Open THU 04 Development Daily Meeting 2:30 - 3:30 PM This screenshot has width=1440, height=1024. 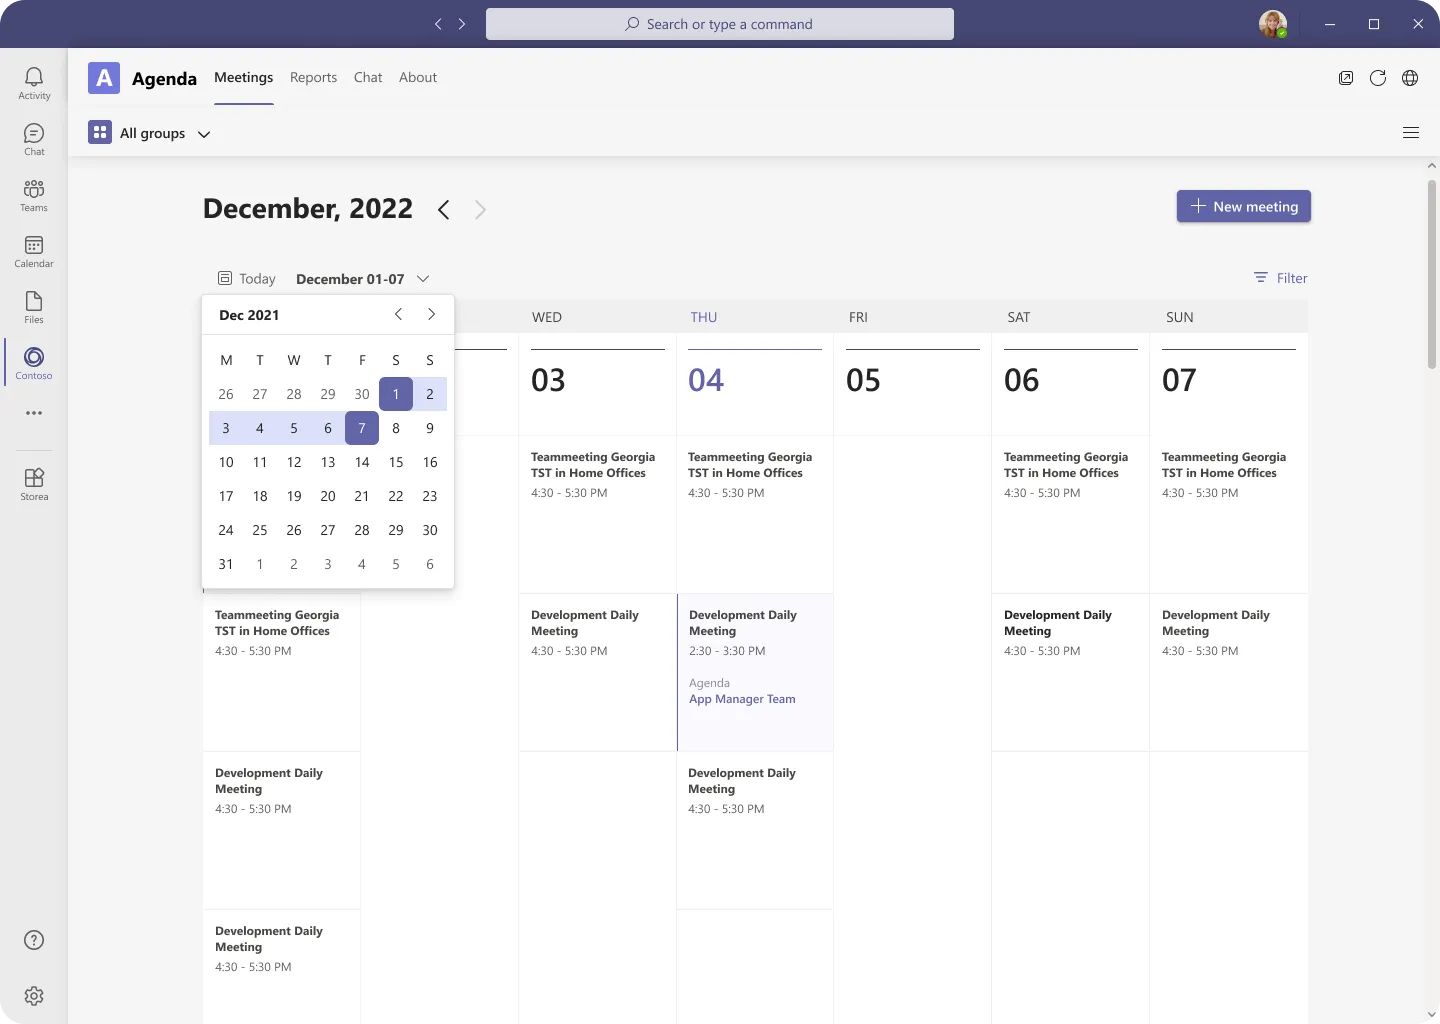755,672
